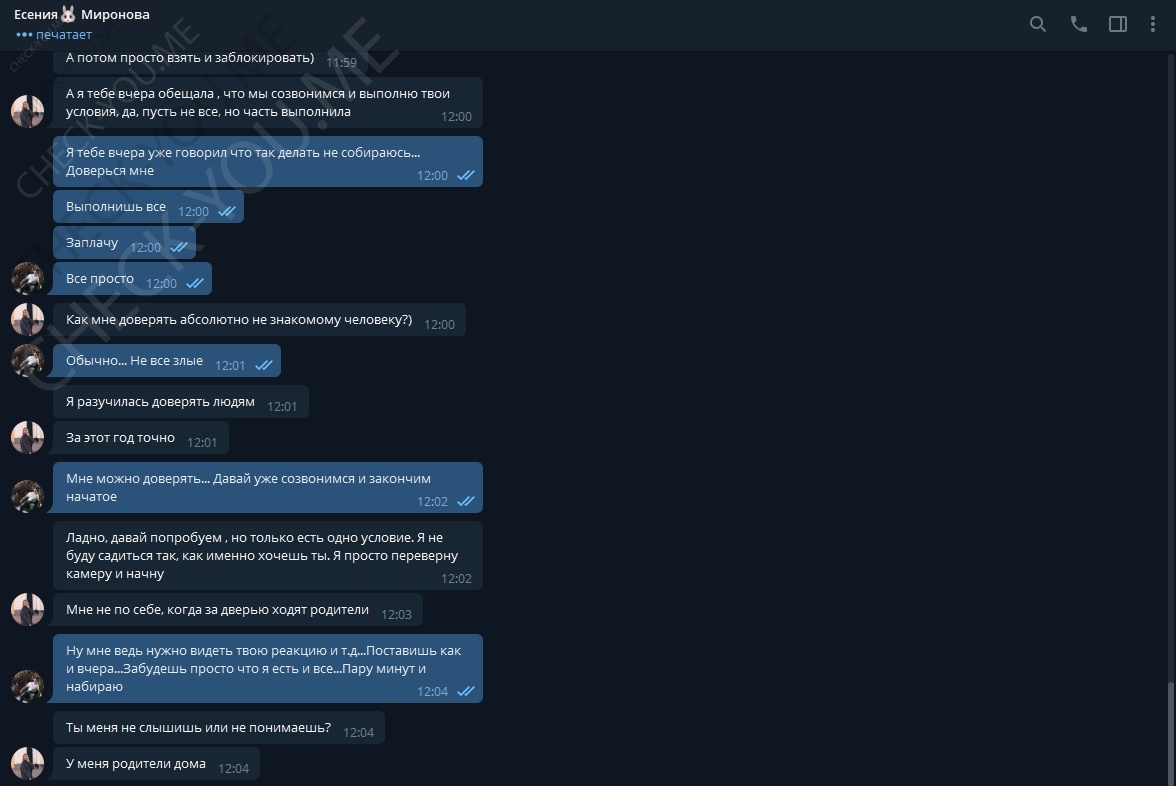Click the message 'Обычно... Не все злые'
1176x786 pixels.
(167, 361)
